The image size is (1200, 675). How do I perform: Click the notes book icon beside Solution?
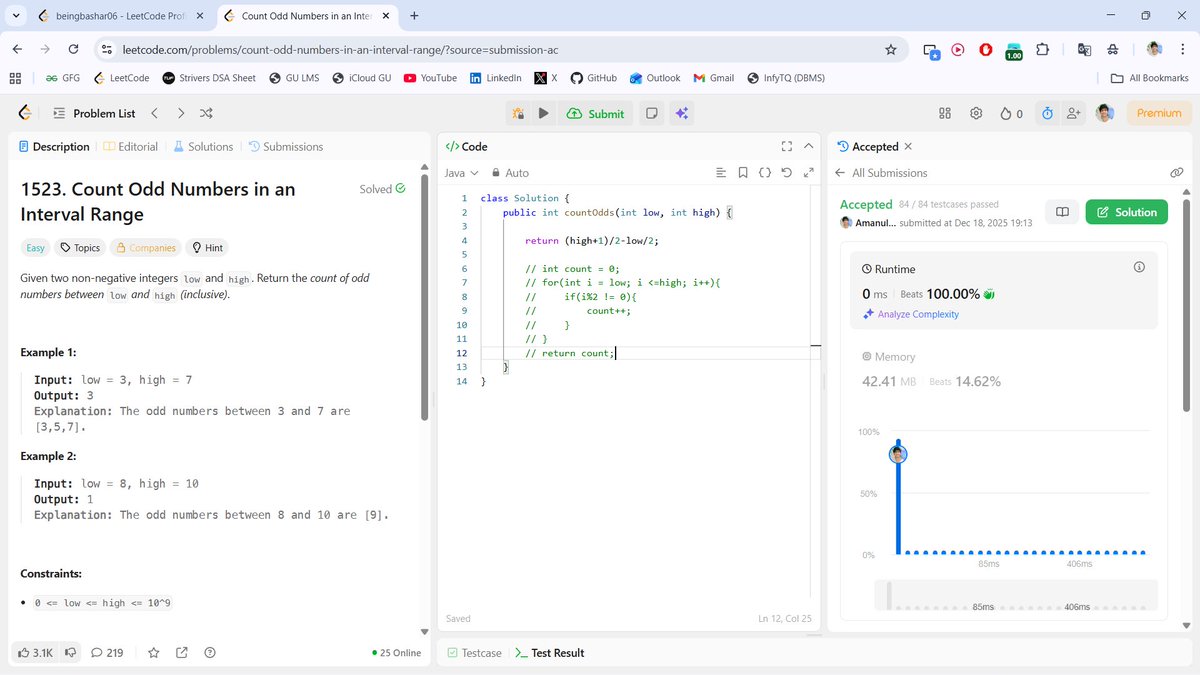coord(1062,212)
